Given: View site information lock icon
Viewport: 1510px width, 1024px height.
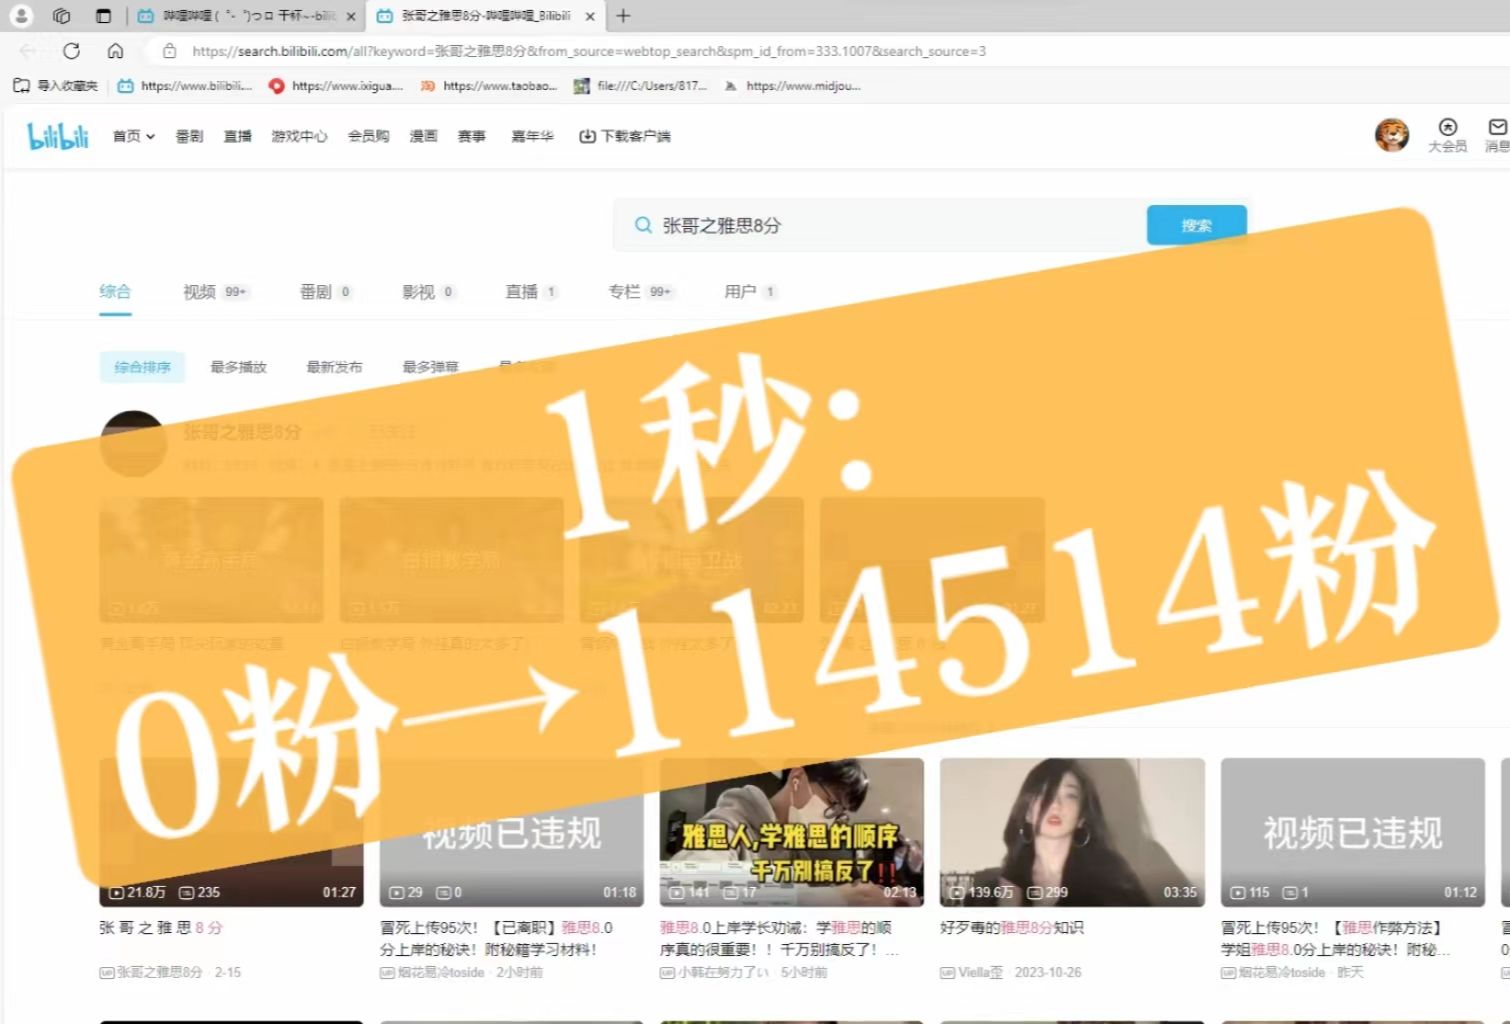Looking at the screenshot, I should [169, 51].
